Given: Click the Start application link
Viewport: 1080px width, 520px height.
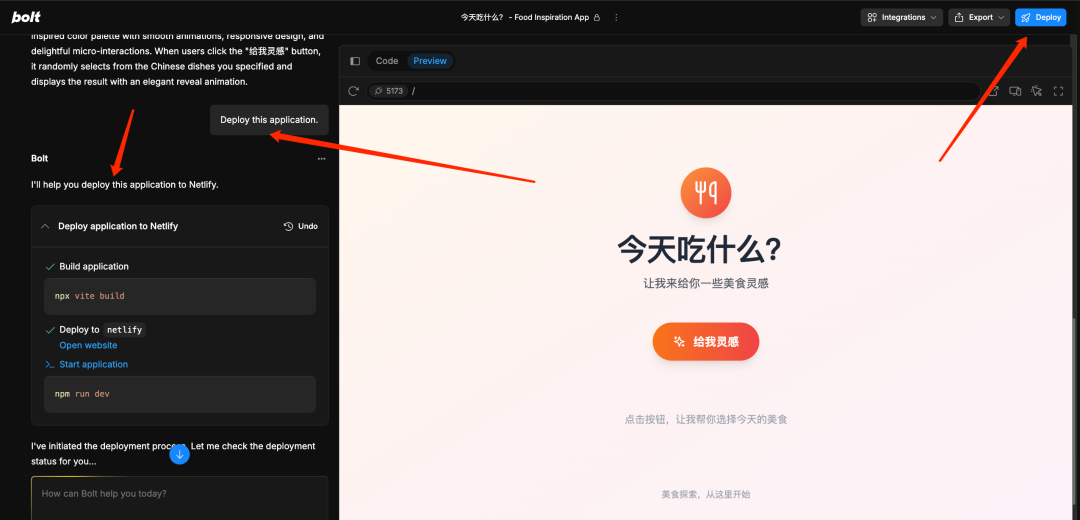Looking at the screenshot, I should 94,364.
